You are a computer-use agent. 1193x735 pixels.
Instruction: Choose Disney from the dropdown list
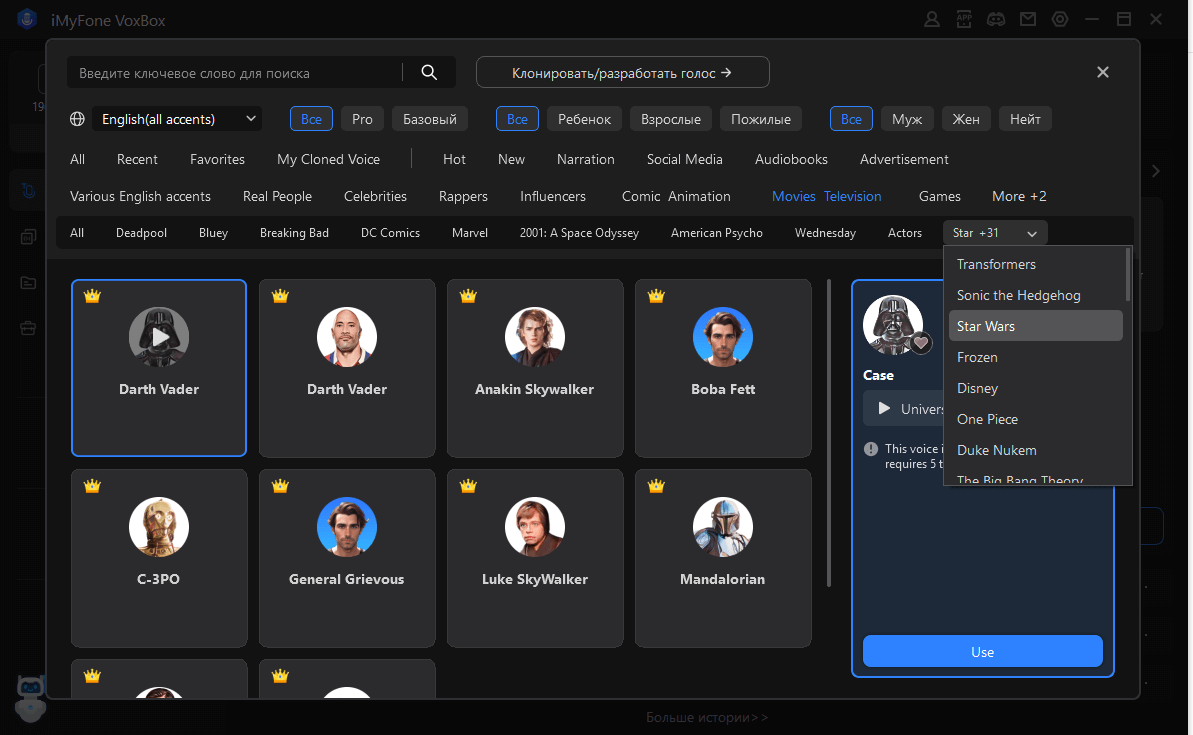tap(1036, 388)
